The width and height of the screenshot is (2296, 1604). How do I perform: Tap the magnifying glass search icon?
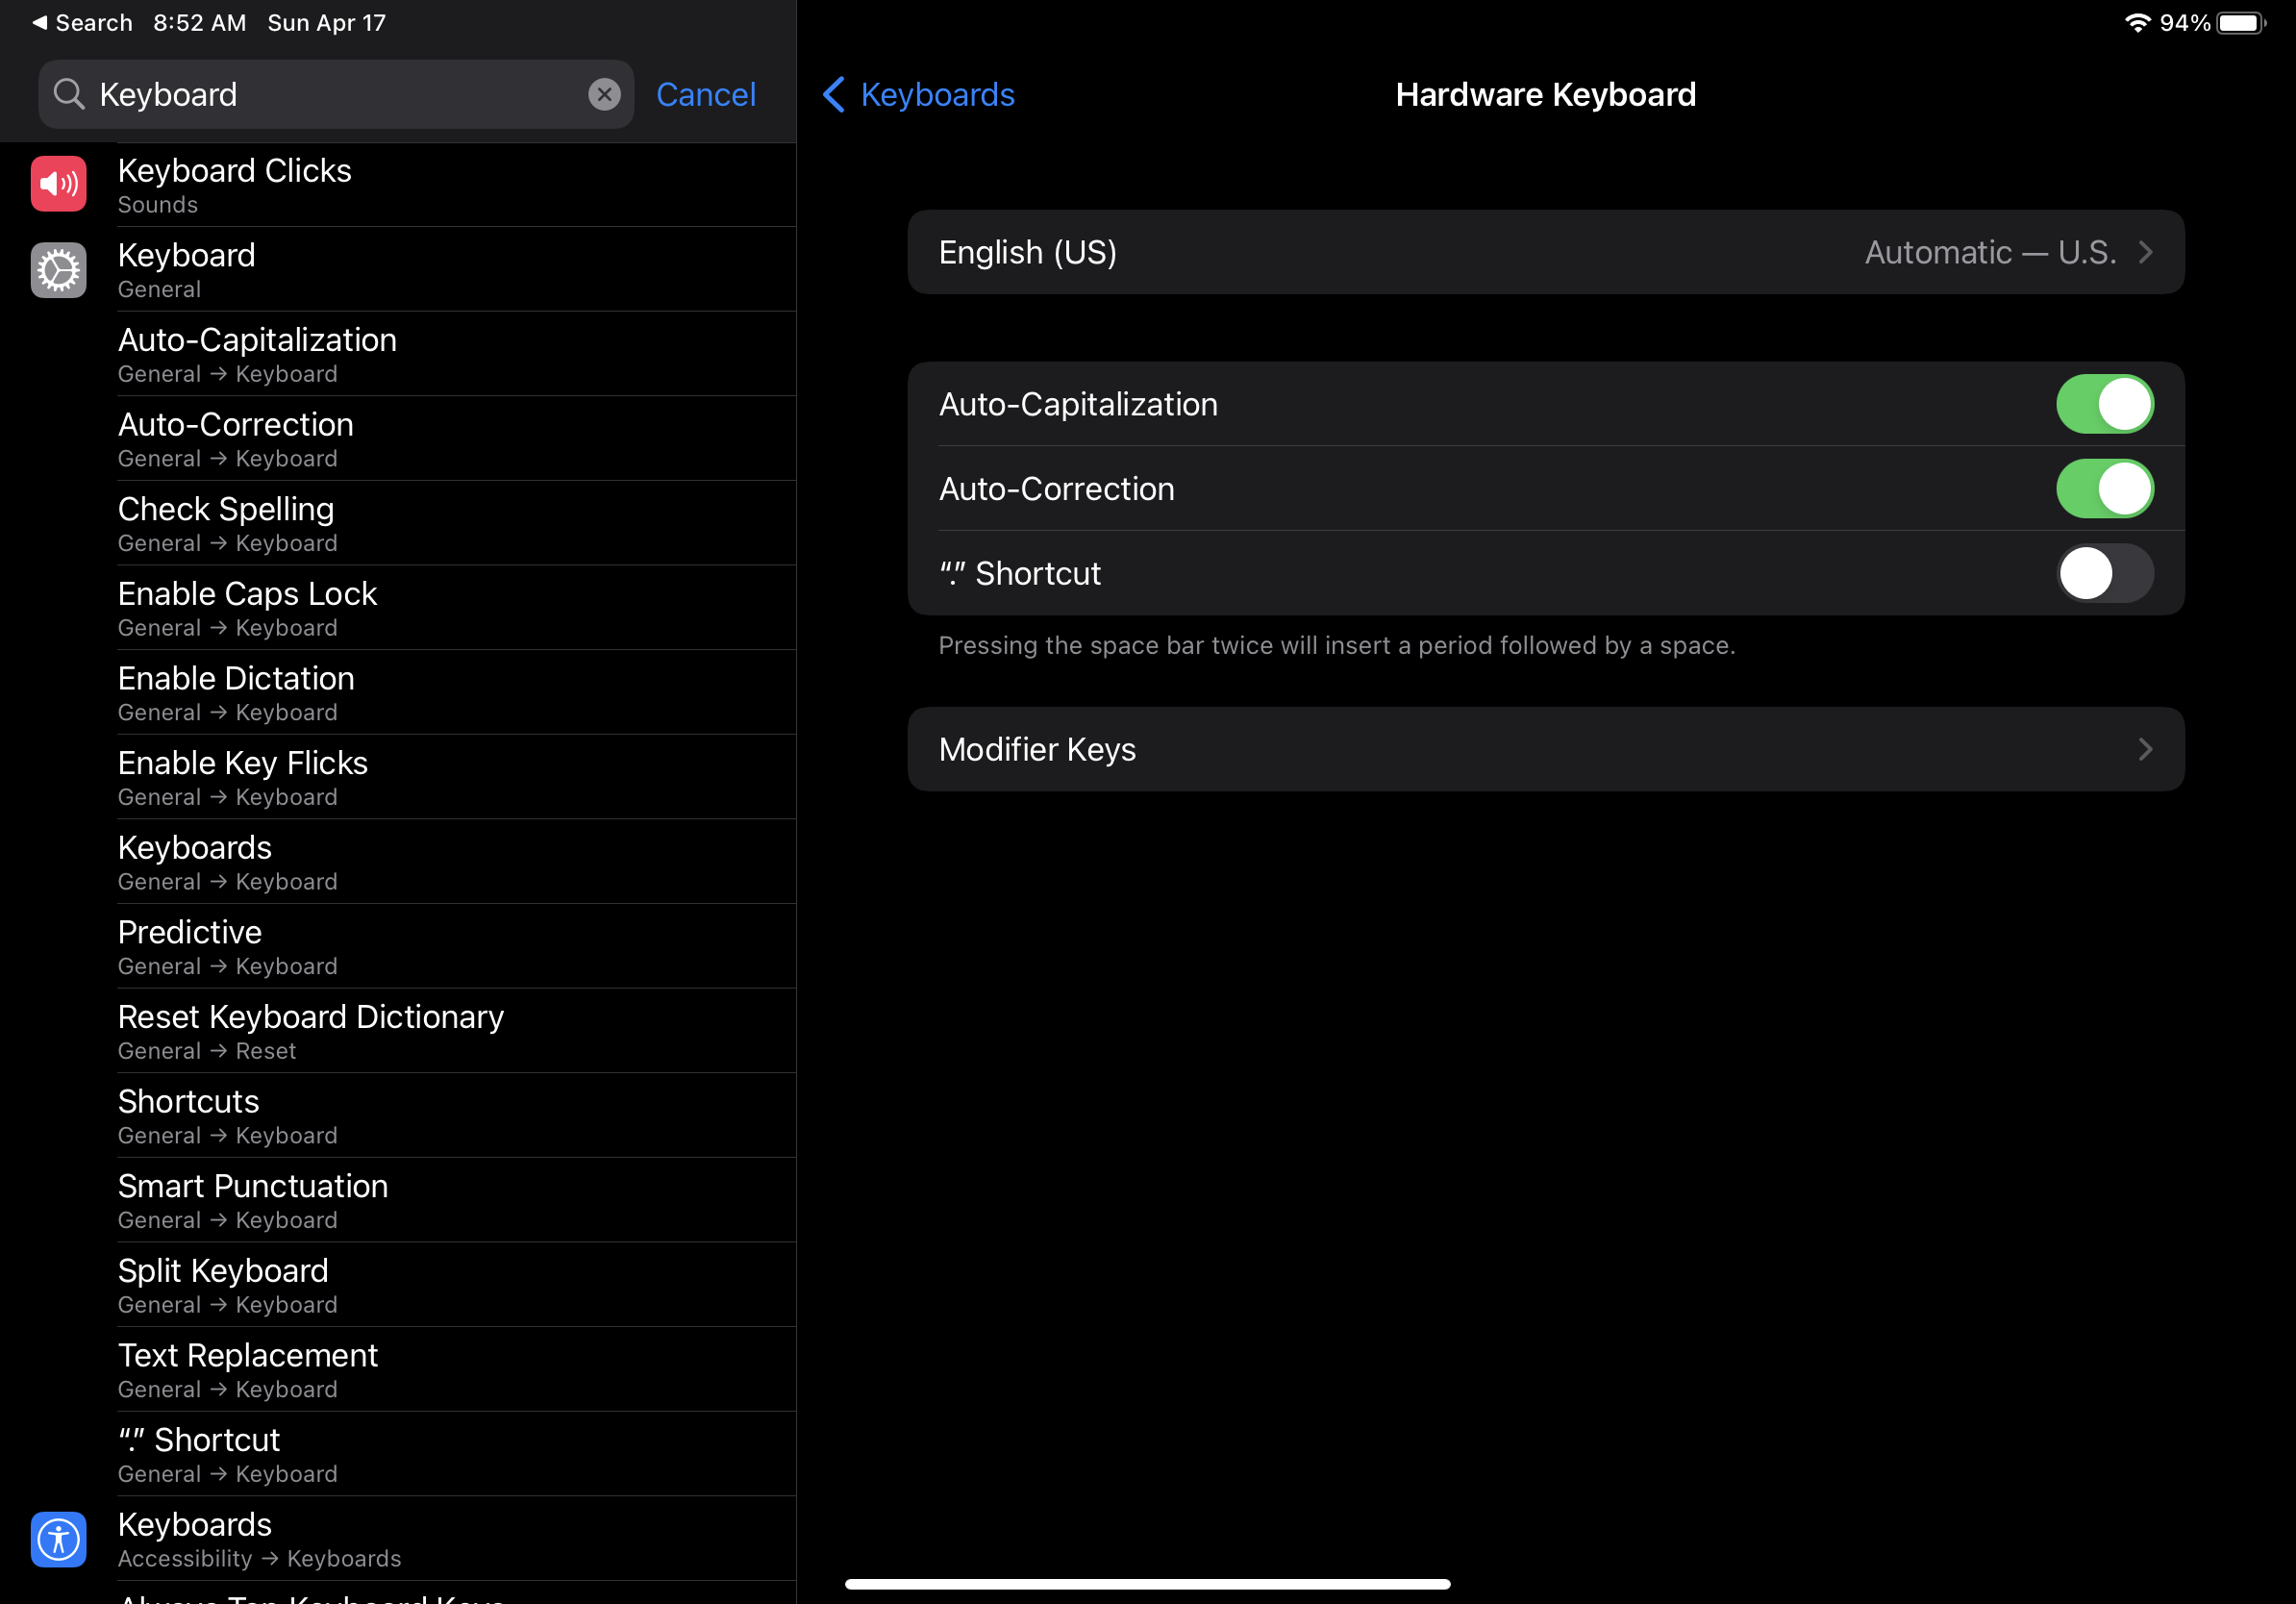(x=68, y=94)
